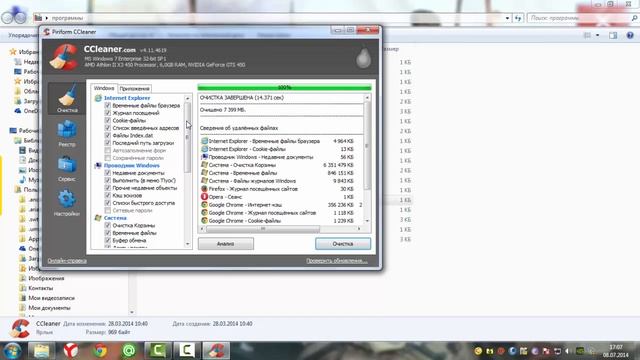Viewport: 640px width, 360px height.
Task: Toggle Файлы Index.dat checkbox
Action: [x=108, y=136]
